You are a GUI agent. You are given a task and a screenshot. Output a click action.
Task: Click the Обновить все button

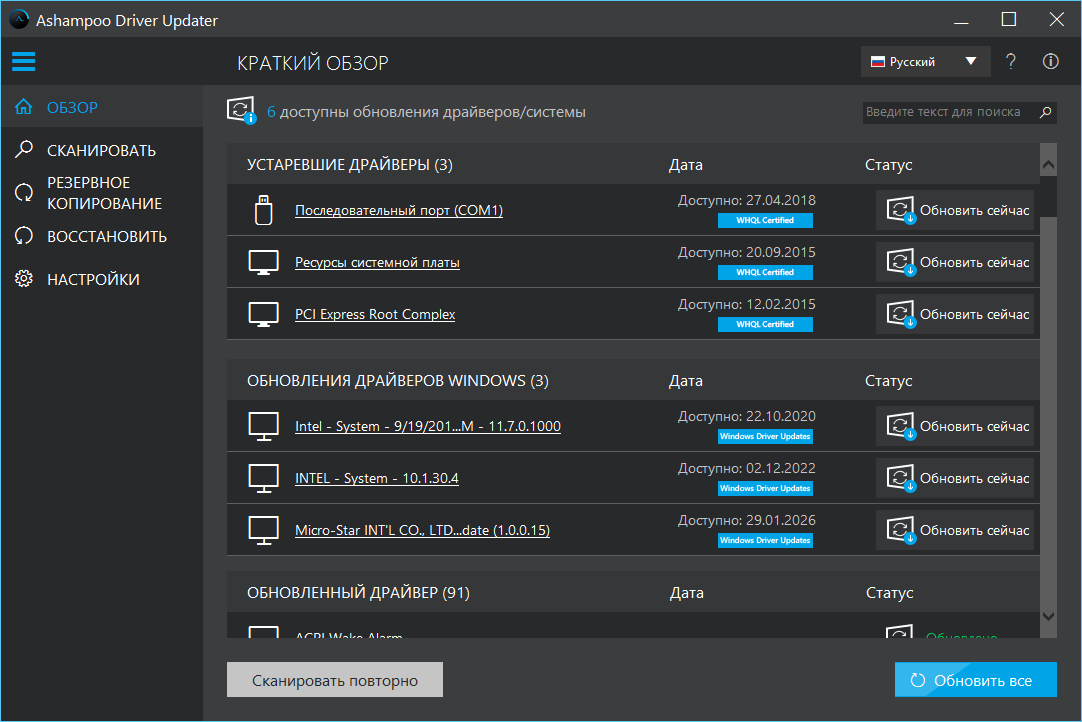point(975,681)
